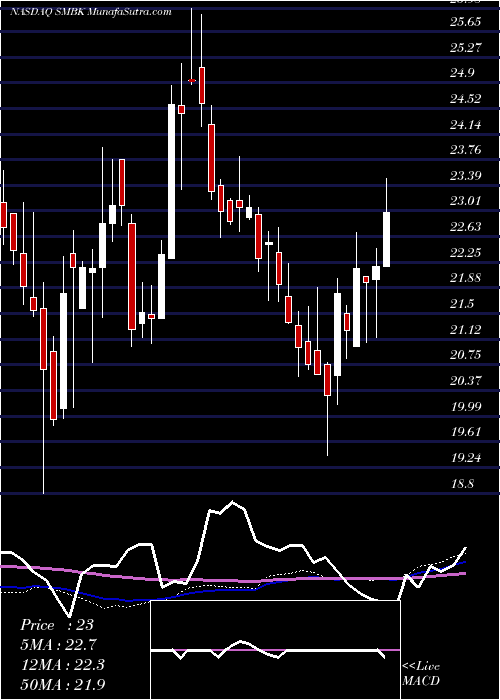Screen dimensions: 500x700
Task: Select the 21.12 price axis label
Action: [x=465, y=330]
